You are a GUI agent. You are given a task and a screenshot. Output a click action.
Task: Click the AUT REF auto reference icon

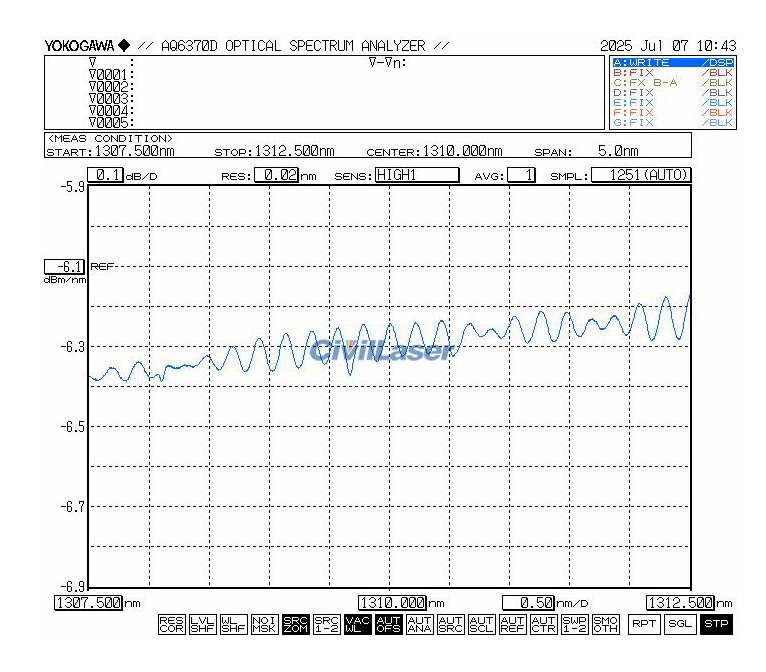coord(512,625)
